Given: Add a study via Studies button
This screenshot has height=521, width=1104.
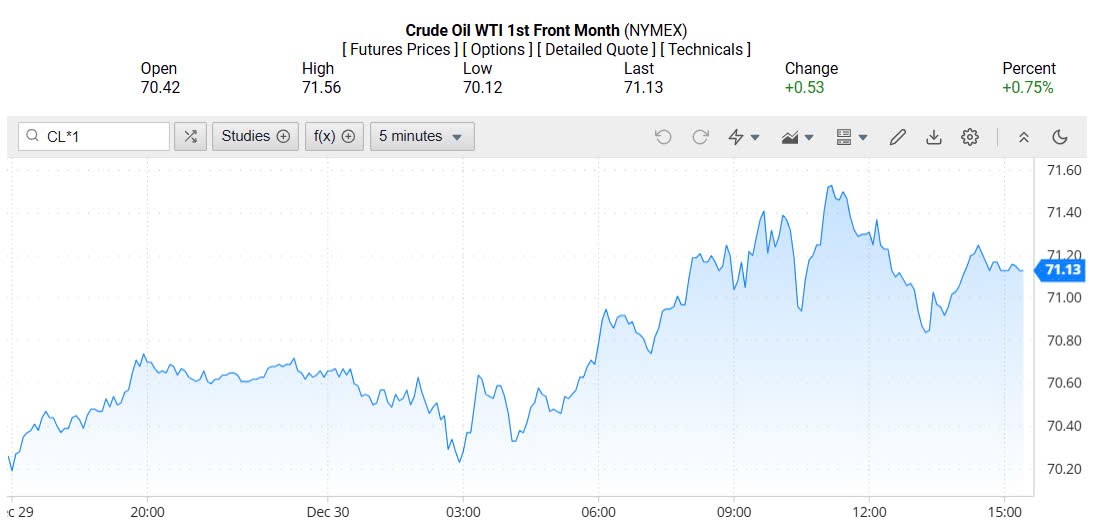Looking at the screenshot, I should pos(255,137).
